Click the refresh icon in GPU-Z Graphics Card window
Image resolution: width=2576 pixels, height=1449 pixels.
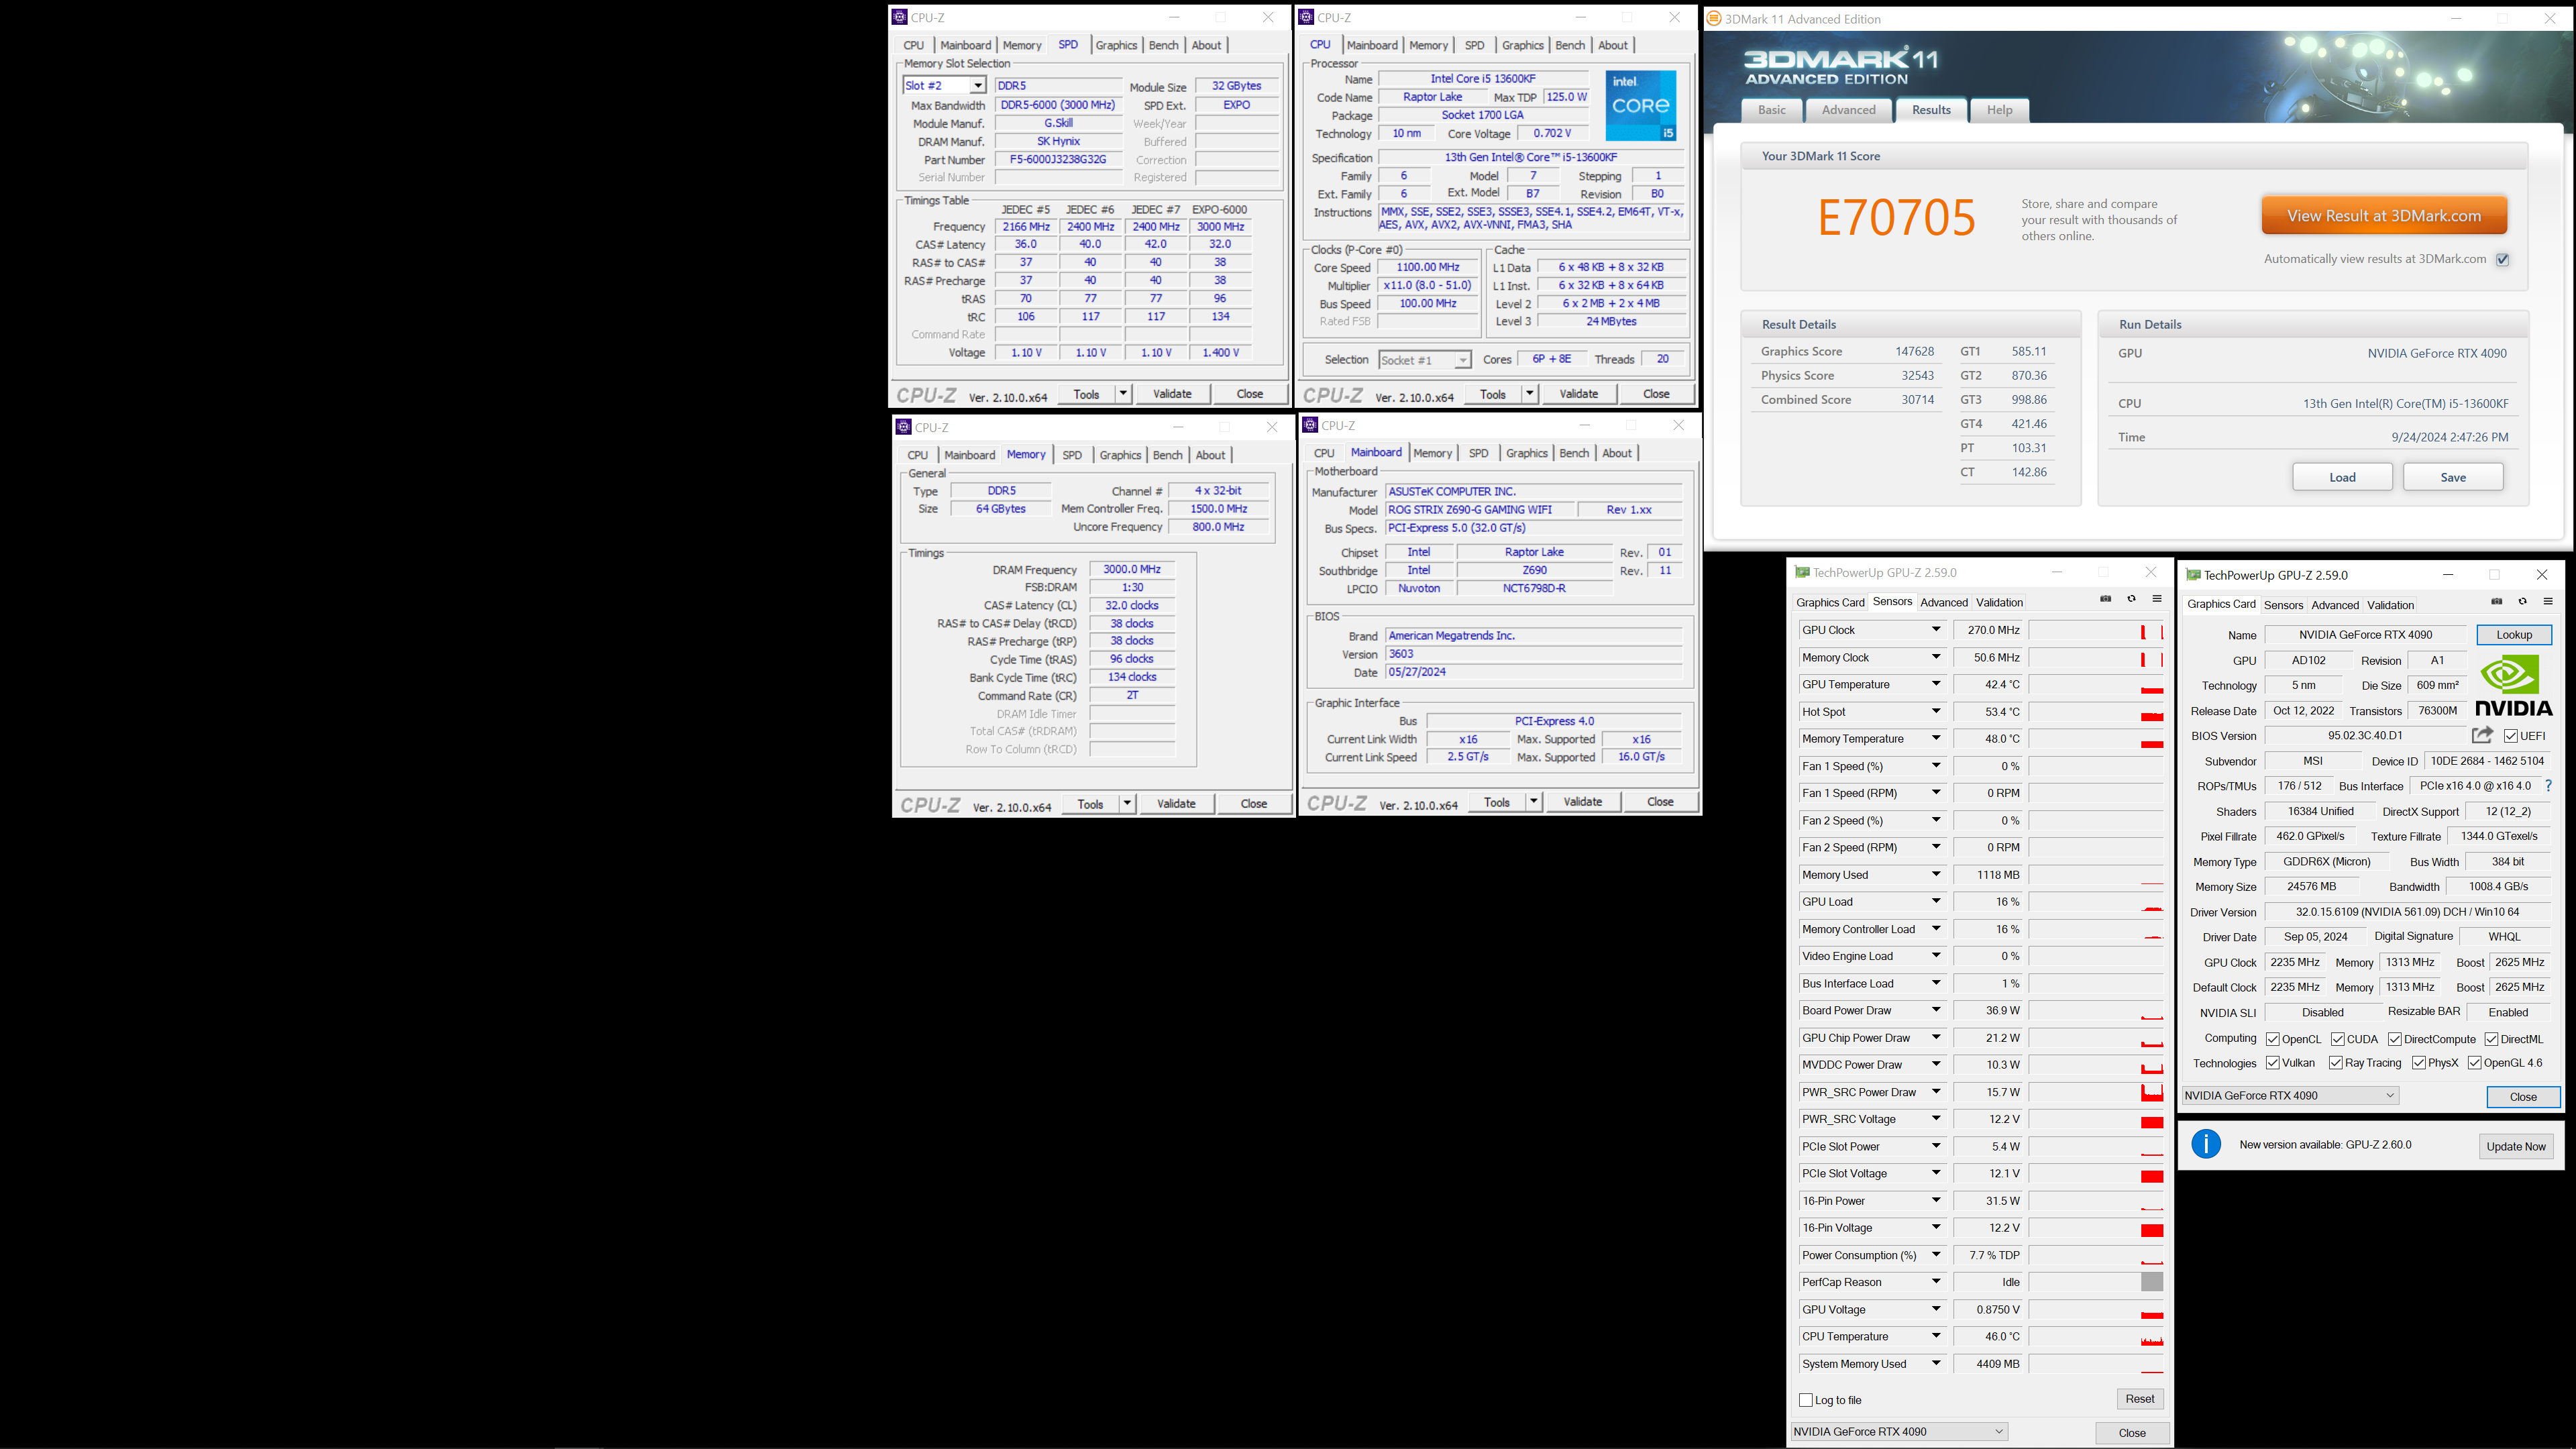click(x=2522, y=602)
